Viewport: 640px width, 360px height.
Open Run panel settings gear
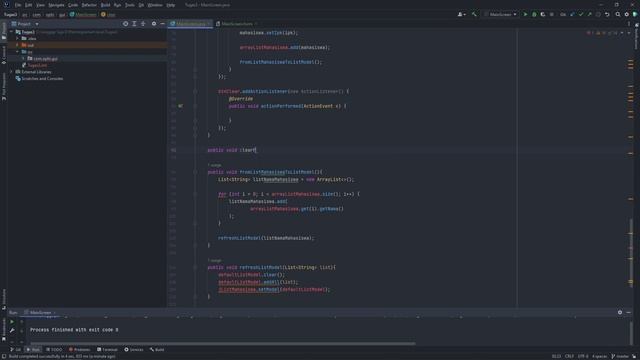(620, 312)
